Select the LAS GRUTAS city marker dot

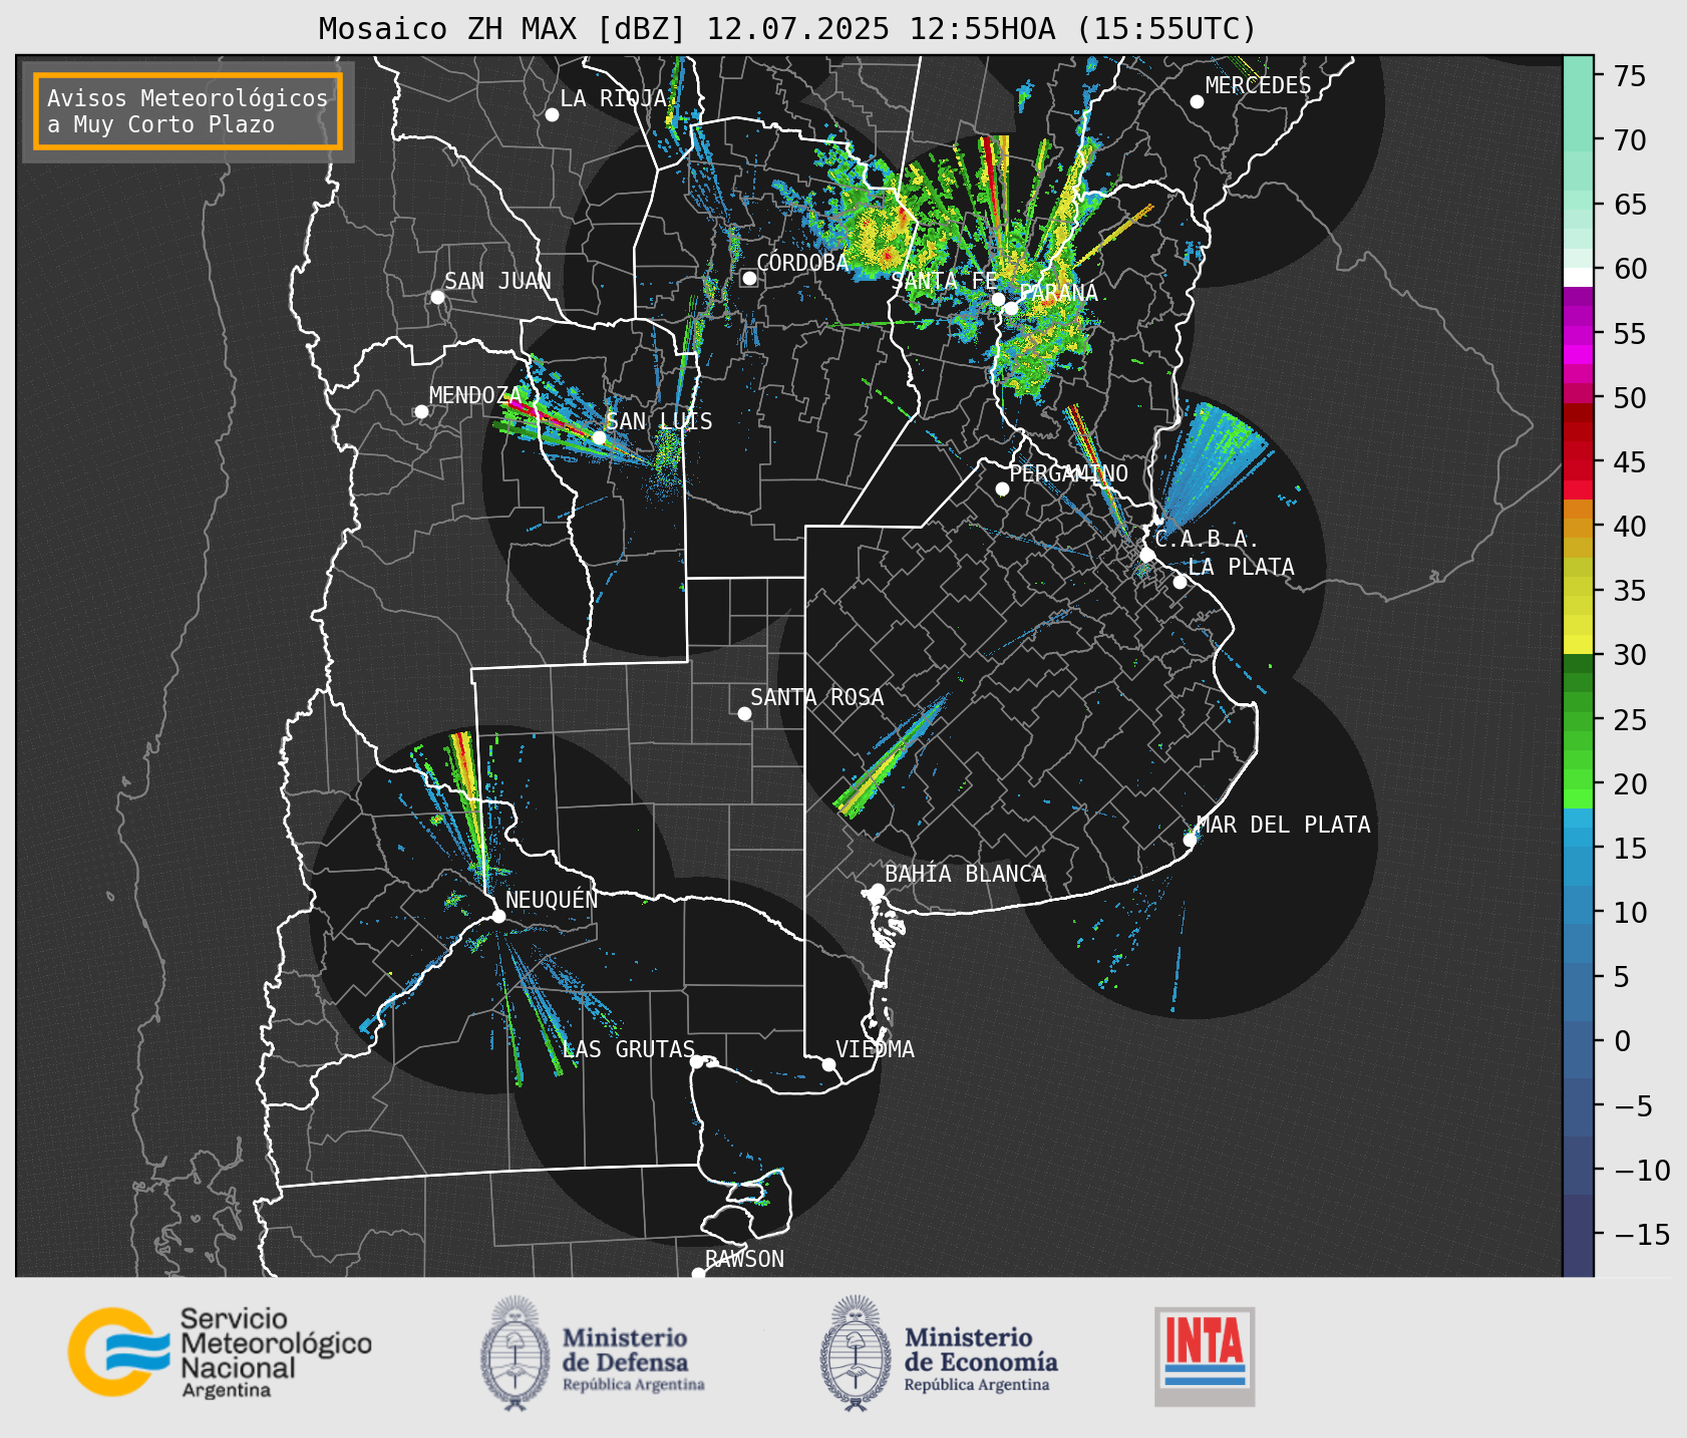pyautogui.click(x=697, y=1062)
